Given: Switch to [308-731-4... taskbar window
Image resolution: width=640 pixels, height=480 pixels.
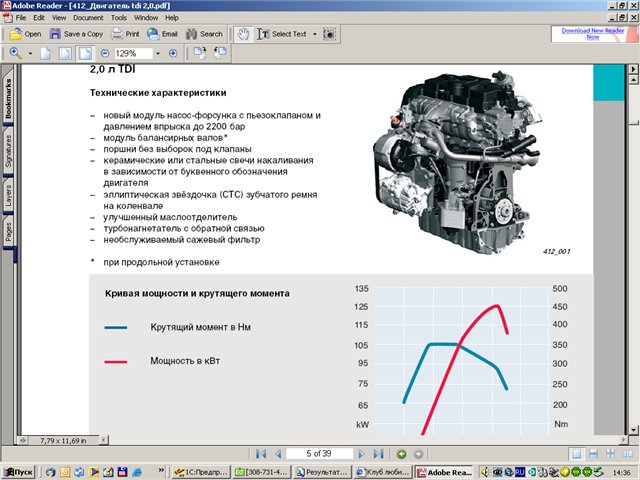Looking at the screenshot, I should click(262, 472).
